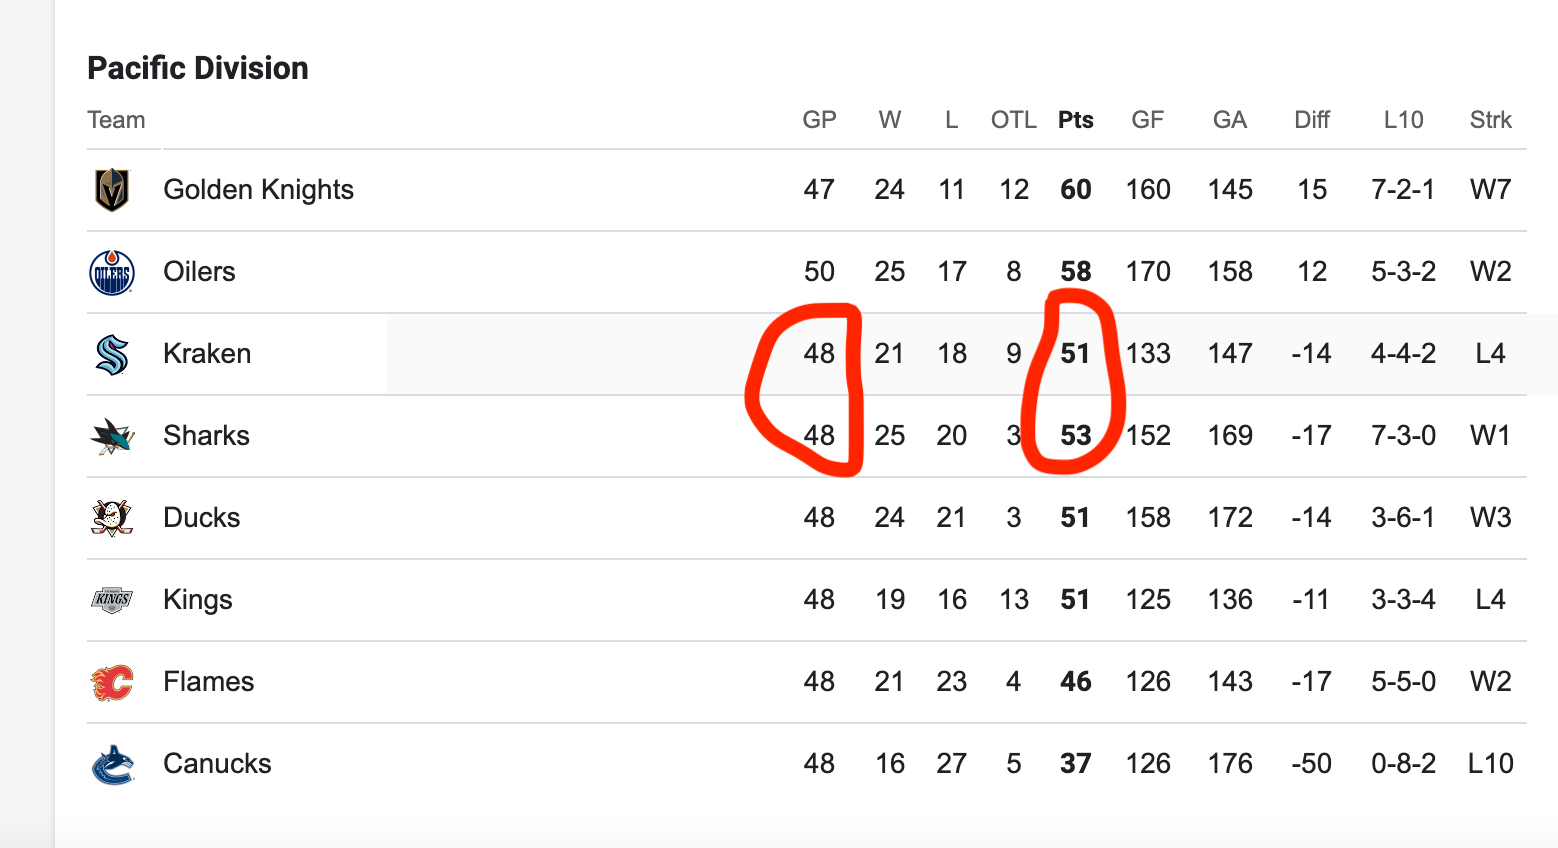
Task: Sort by the GP column header
Action: tap(819, 120)
